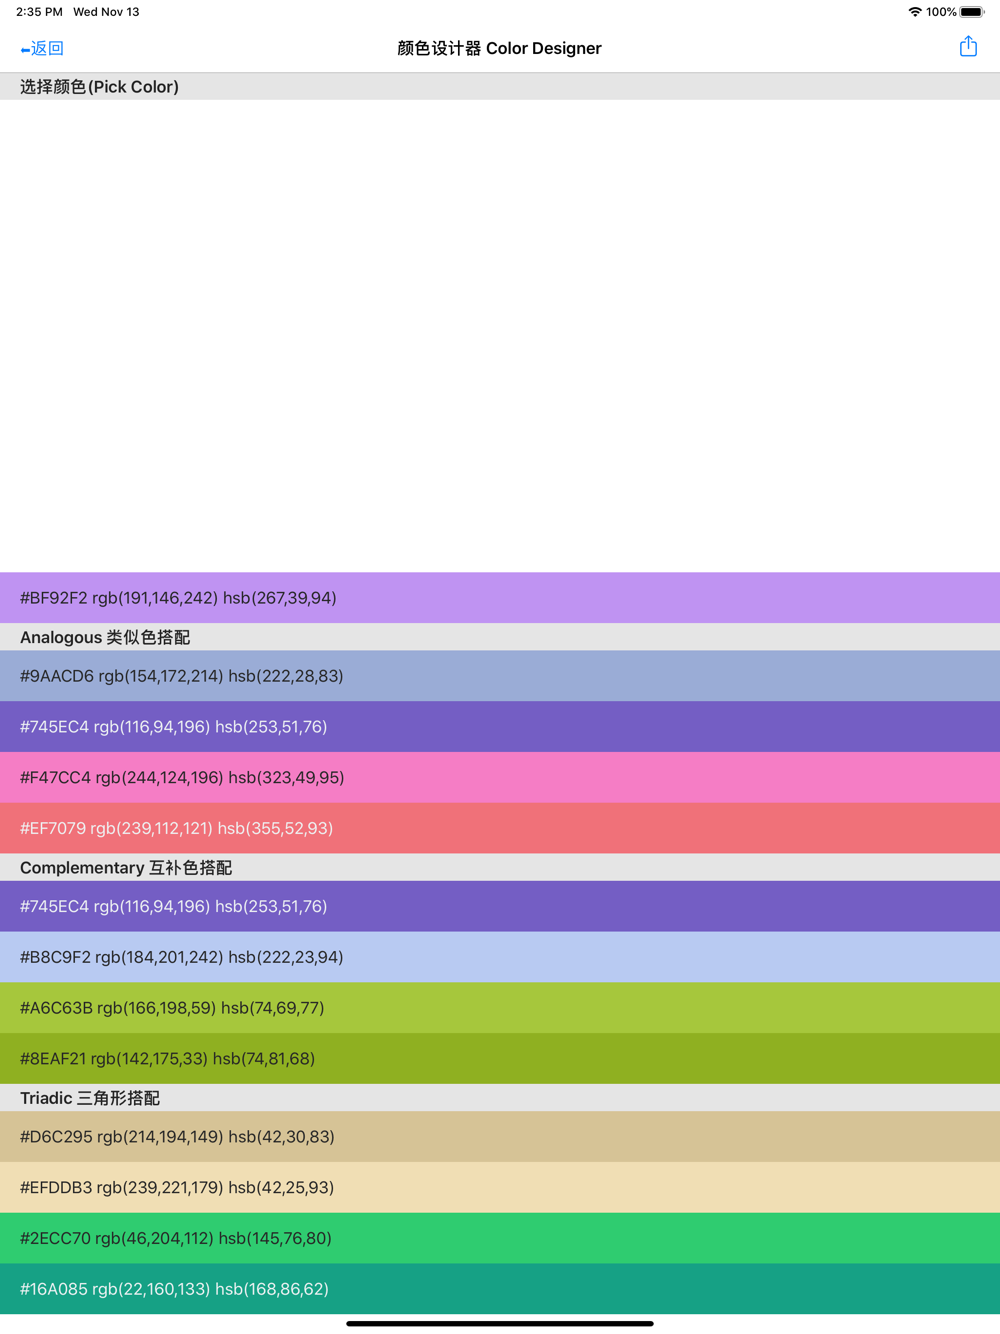Viewport: 1000px width, 1334px height.
Task: Tap the blank Pick Color picker area
Action: tap(500, 336)
